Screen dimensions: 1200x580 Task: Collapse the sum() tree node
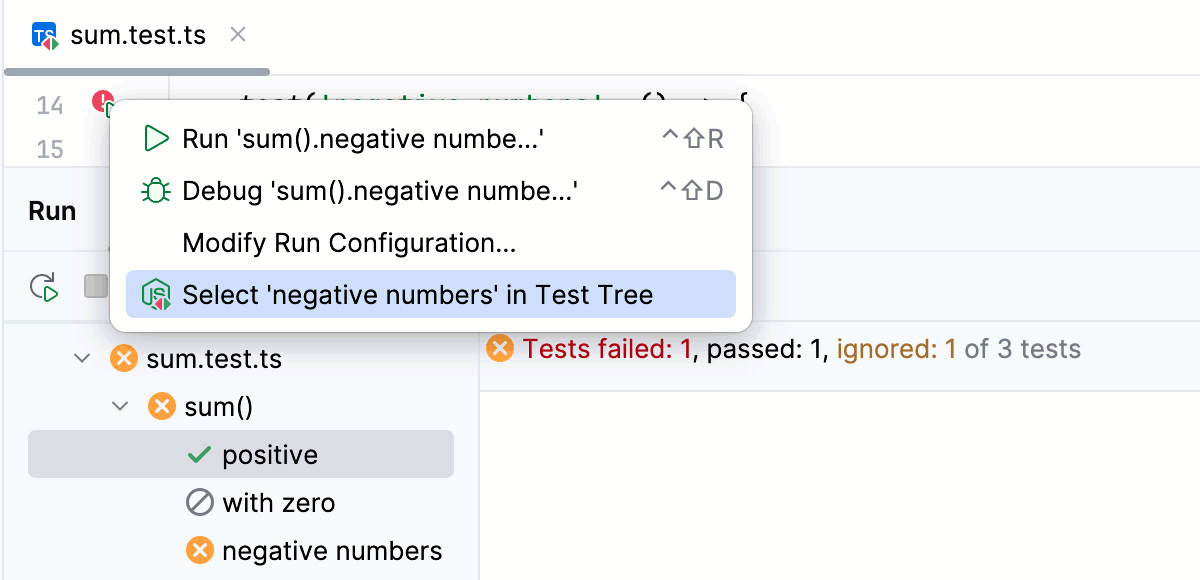[120, 406]
